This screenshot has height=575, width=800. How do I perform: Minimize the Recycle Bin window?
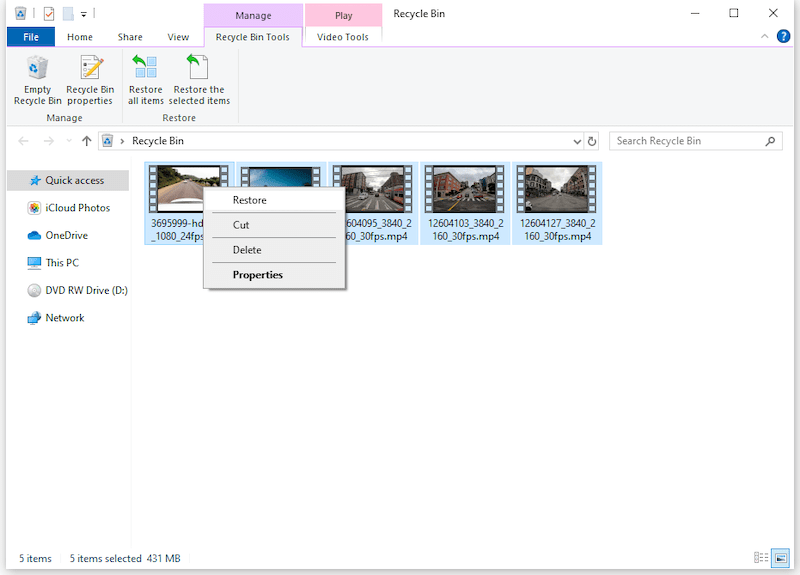point(695,14)
